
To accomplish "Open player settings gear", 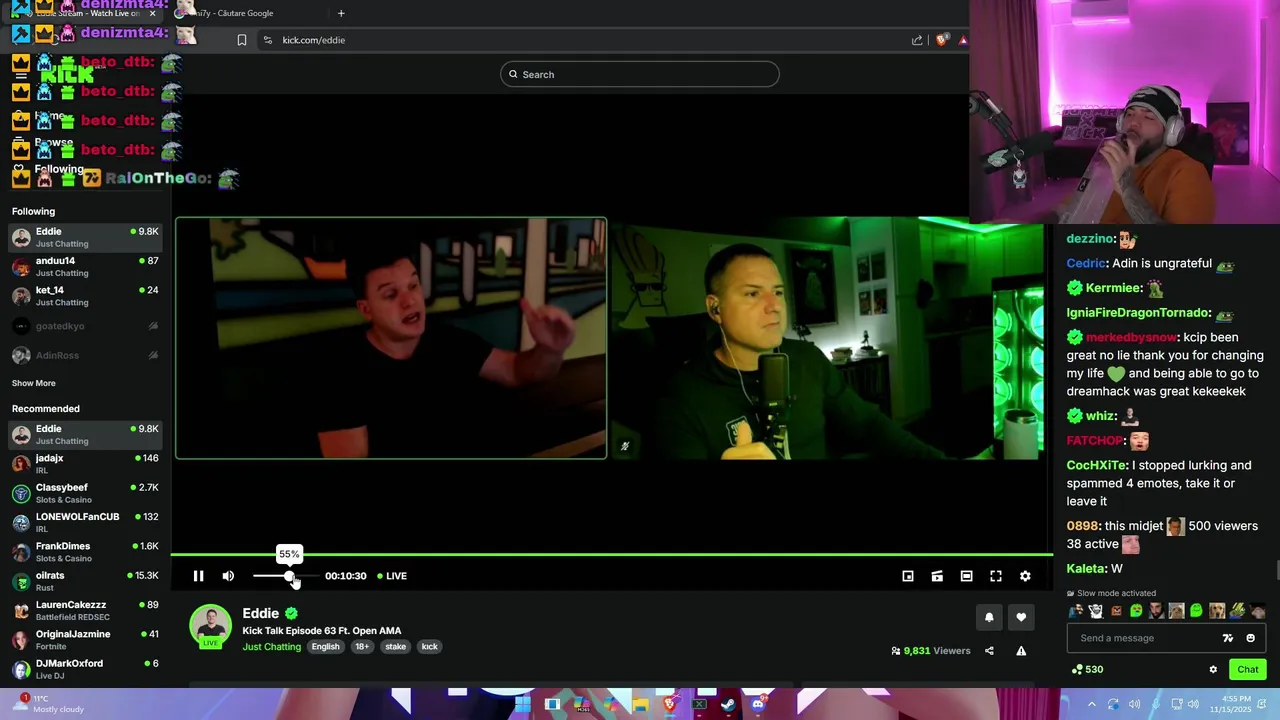I will [x=1025, y=576].
